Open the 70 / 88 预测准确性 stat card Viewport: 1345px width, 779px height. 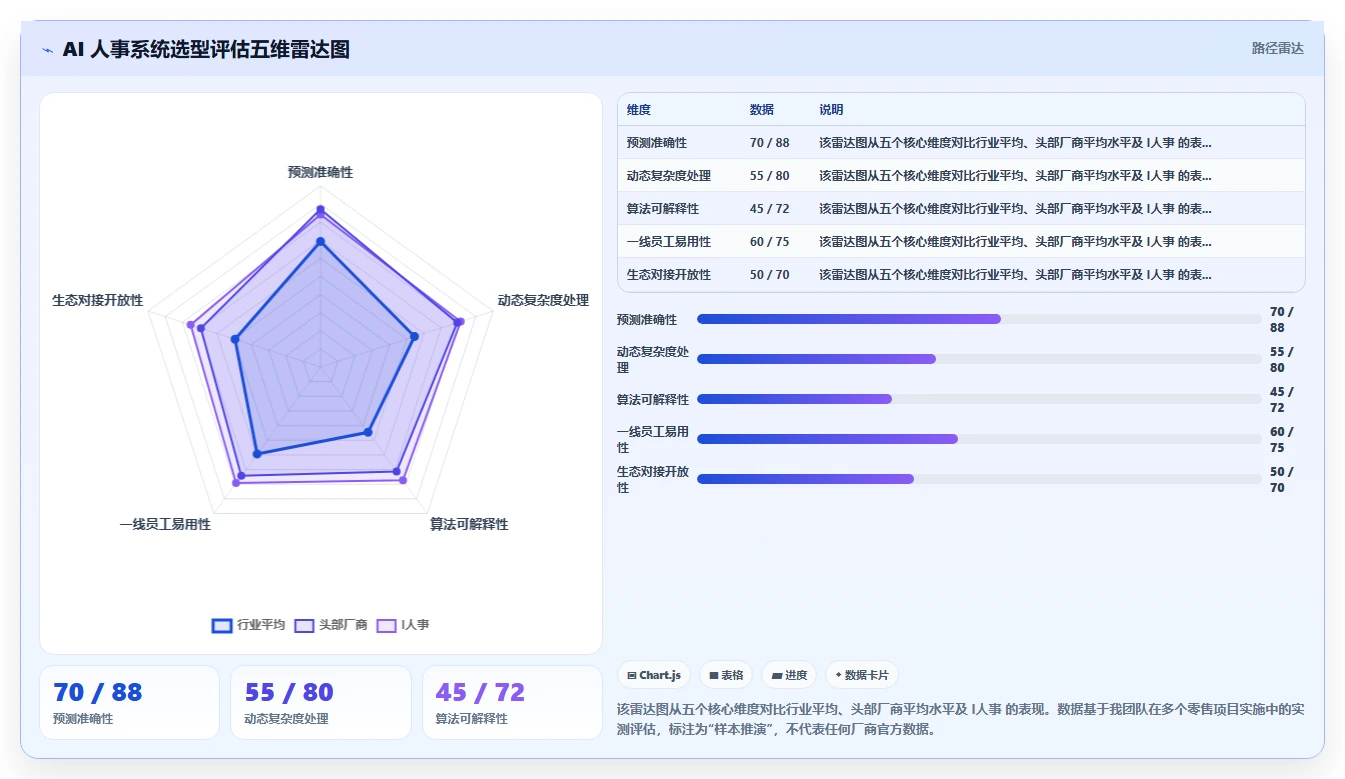(129, 702)
